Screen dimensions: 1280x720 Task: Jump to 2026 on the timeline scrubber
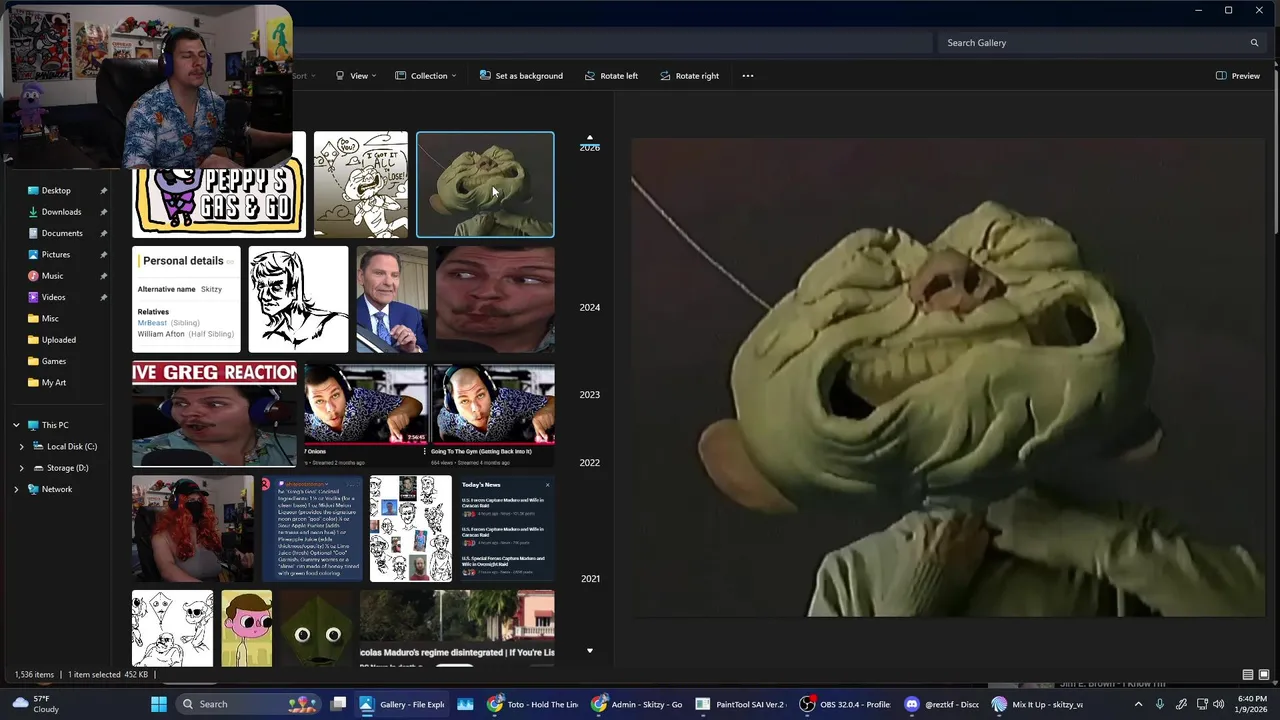point(590,148)
